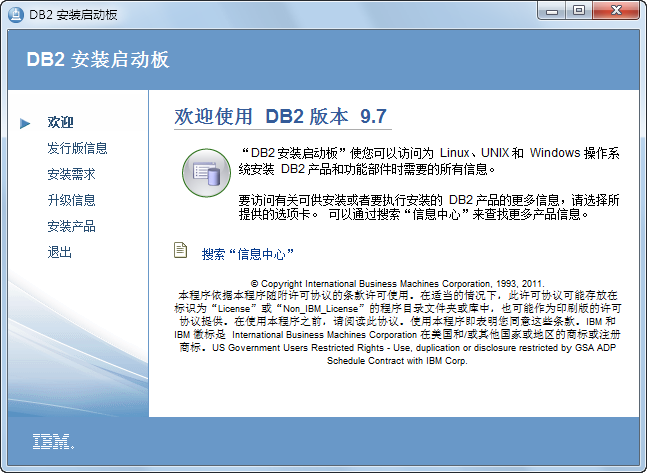
Task: Click the blue DB2 安装启动板 header banner
Action: click(x=323, y=59)
